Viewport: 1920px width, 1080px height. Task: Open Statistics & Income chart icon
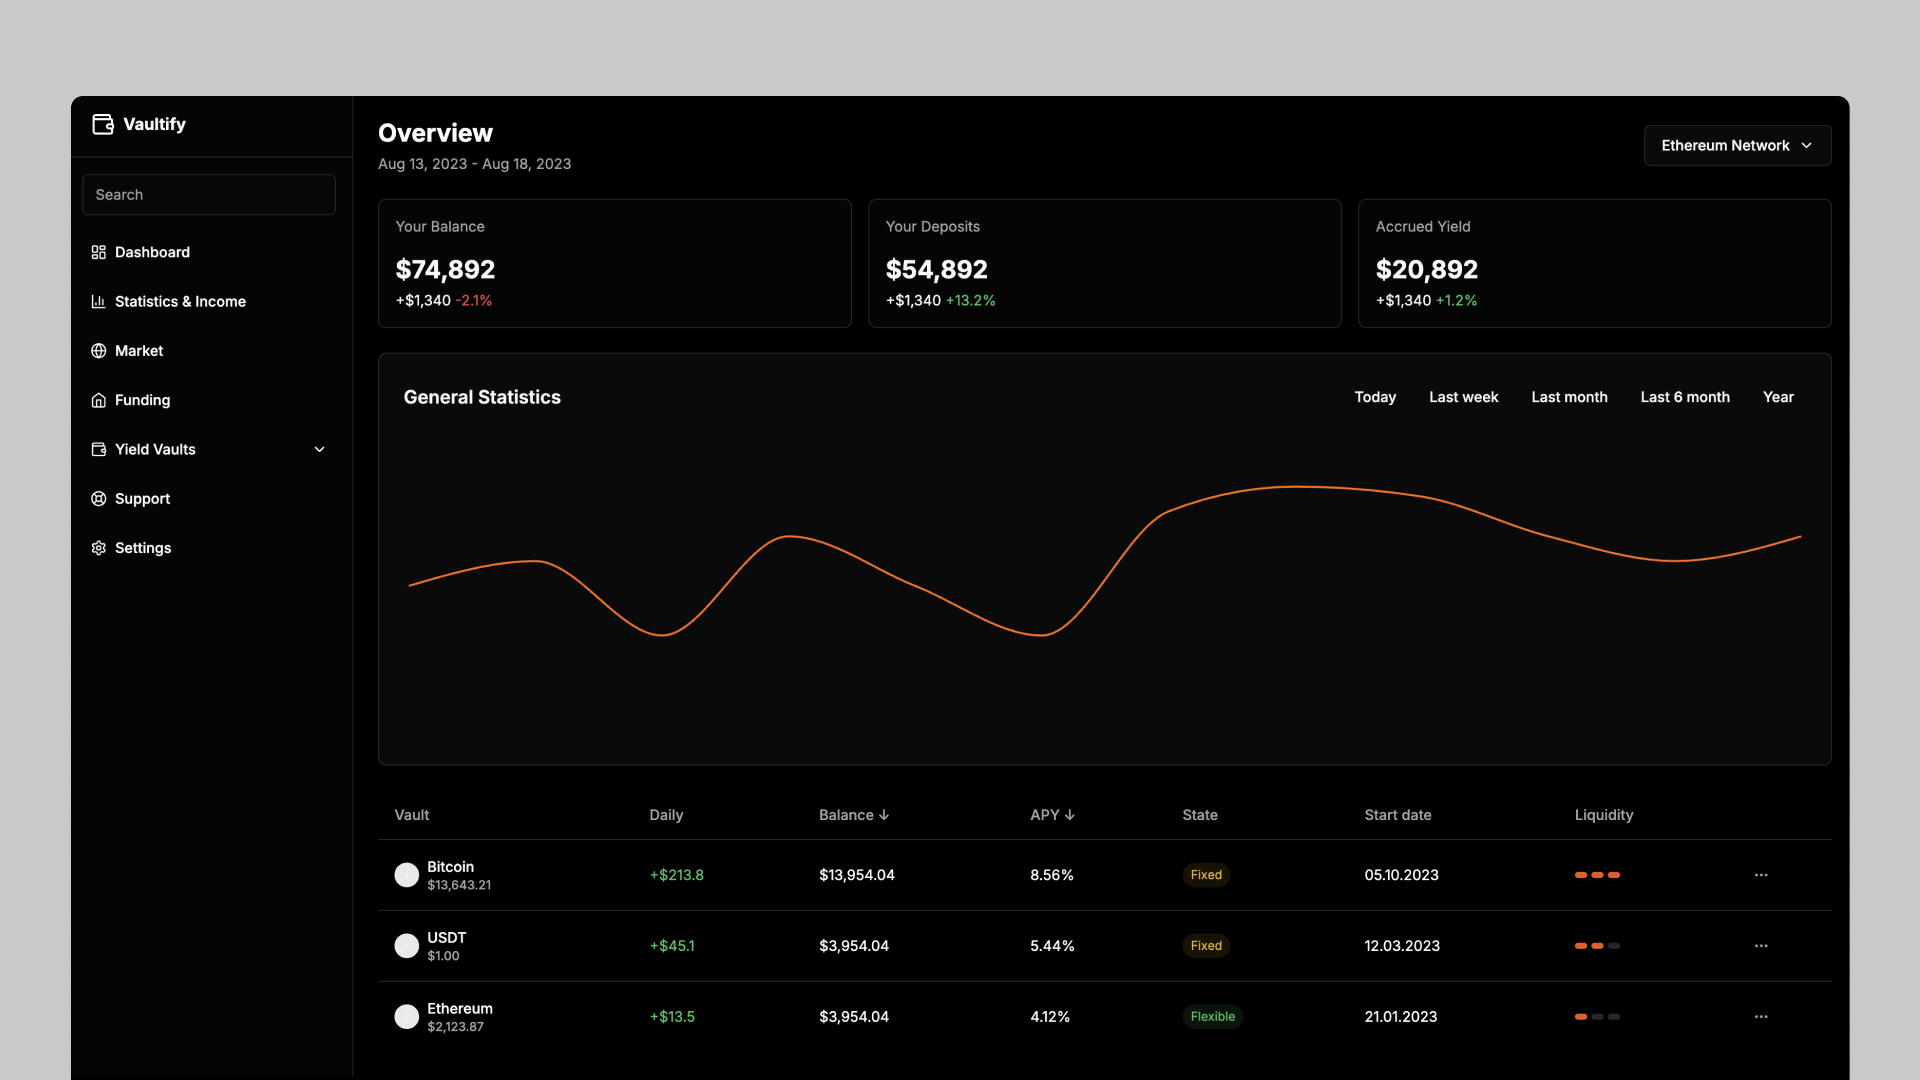[x=98, y=301]
